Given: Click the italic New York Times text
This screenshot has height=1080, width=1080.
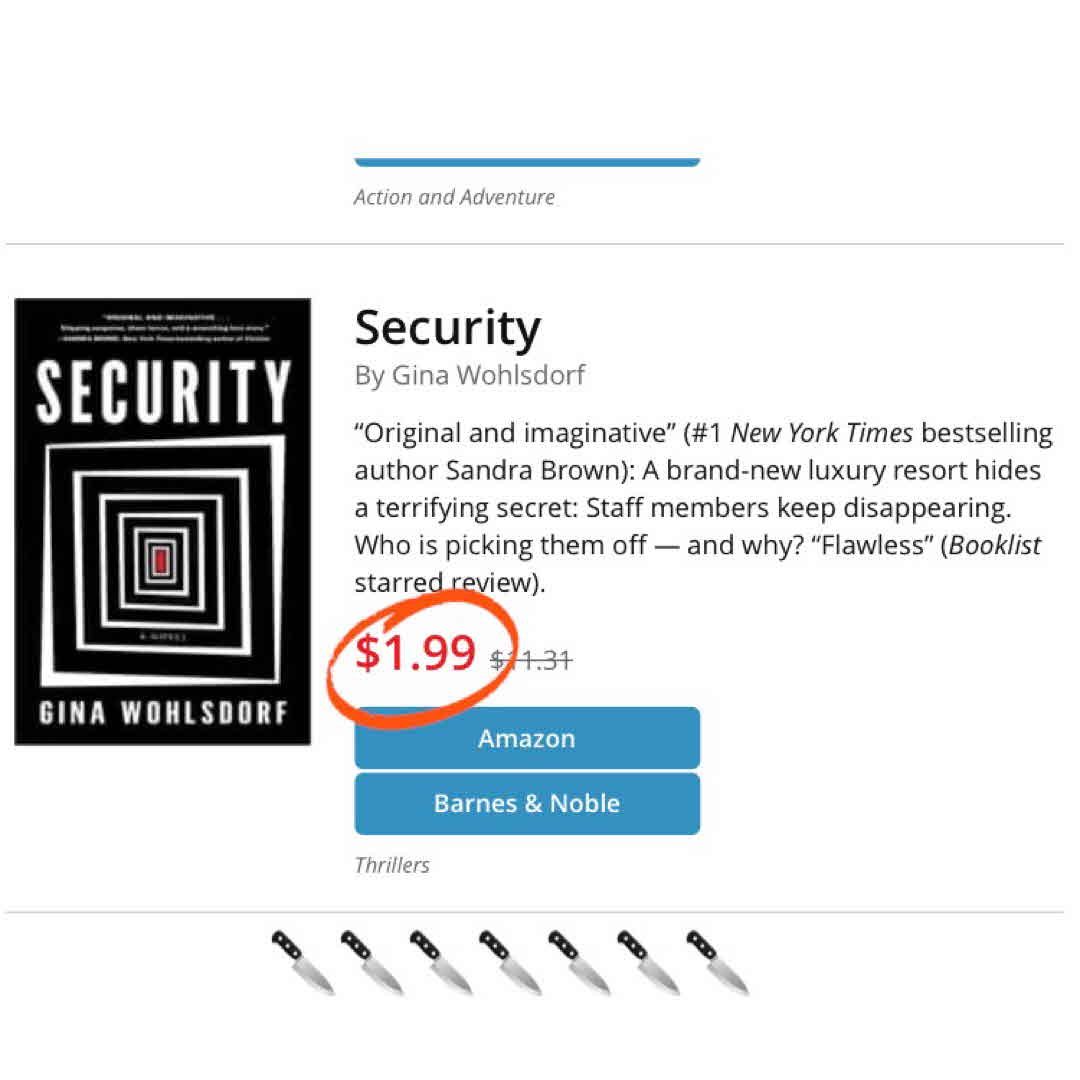Looking at the screenshot, I should [x=821, y=433].
